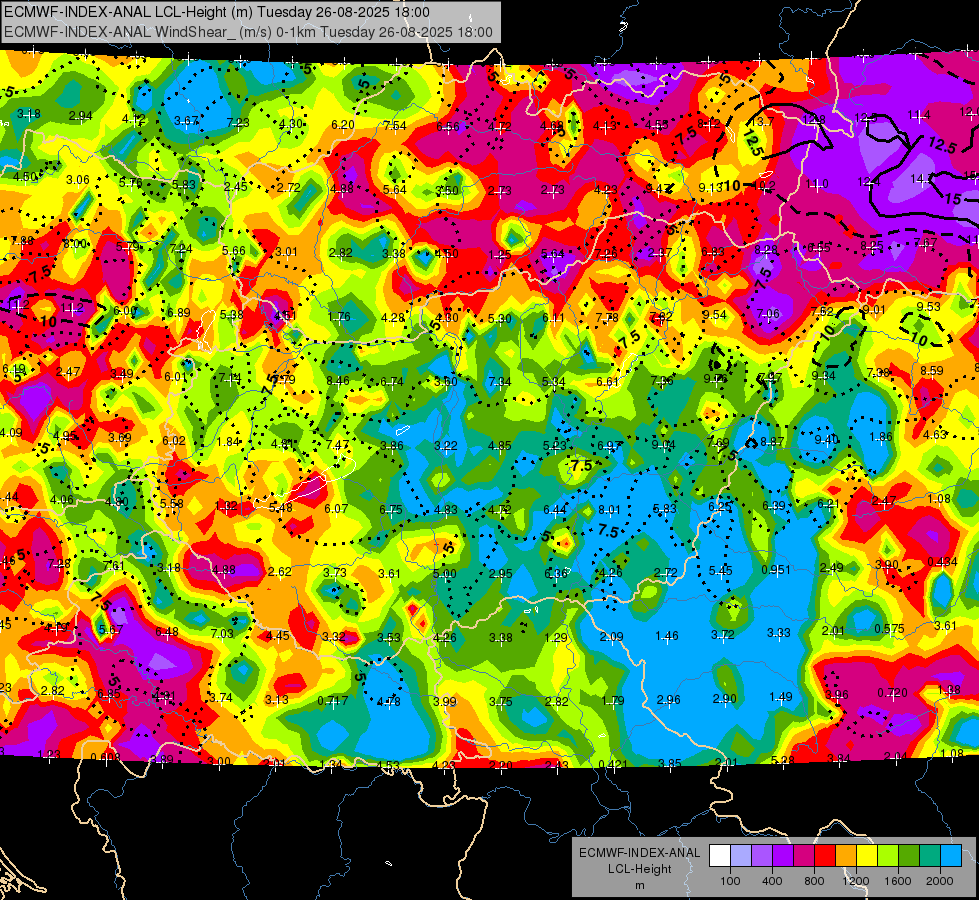Click the wind shear value 0.951
This screenshot has height=900, width=979.
[776, 570]
